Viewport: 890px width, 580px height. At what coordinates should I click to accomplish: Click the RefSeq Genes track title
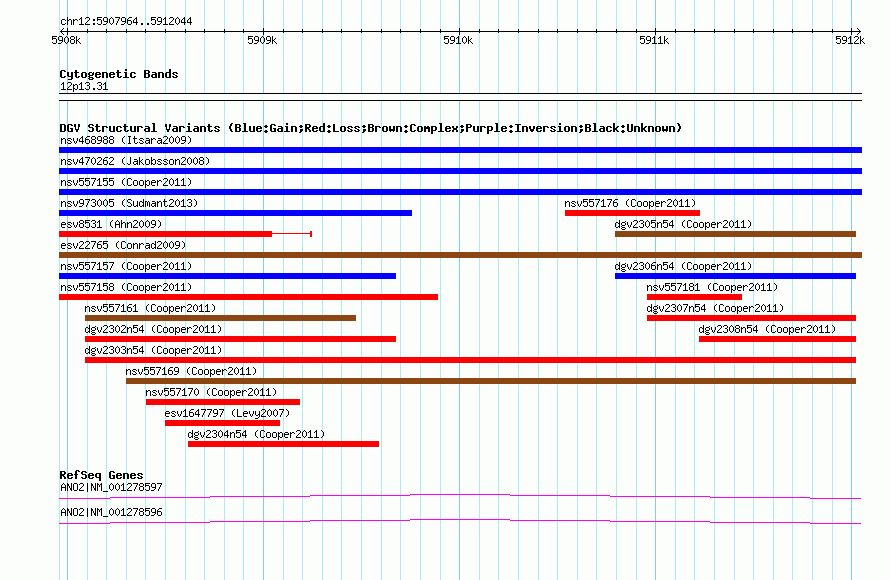click(x=101, y=475)
